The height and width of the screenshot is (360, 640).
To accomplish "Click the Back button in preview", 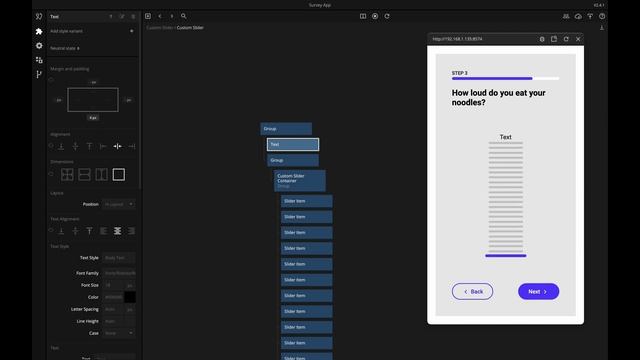I will [x=472, y=291].
